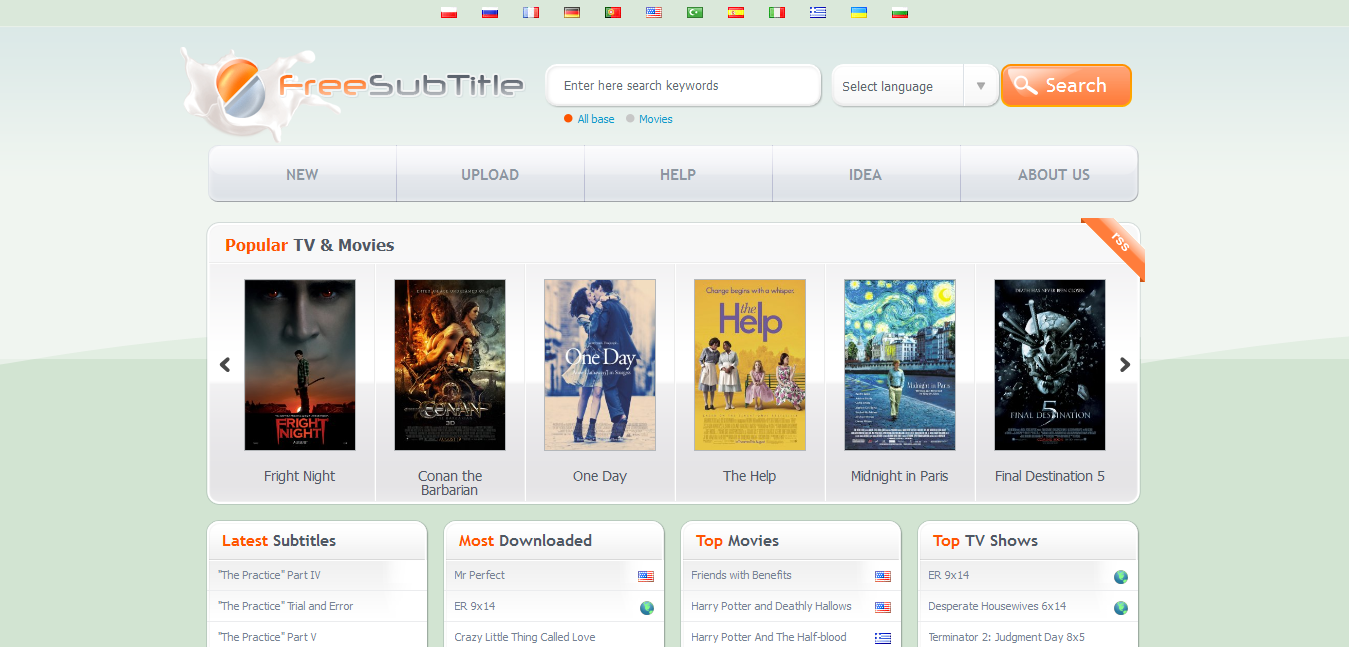The width and height of the screenshot is (1349, 647).
Task: Open the 'The Help' title link
Action: [x=750, y=476]
